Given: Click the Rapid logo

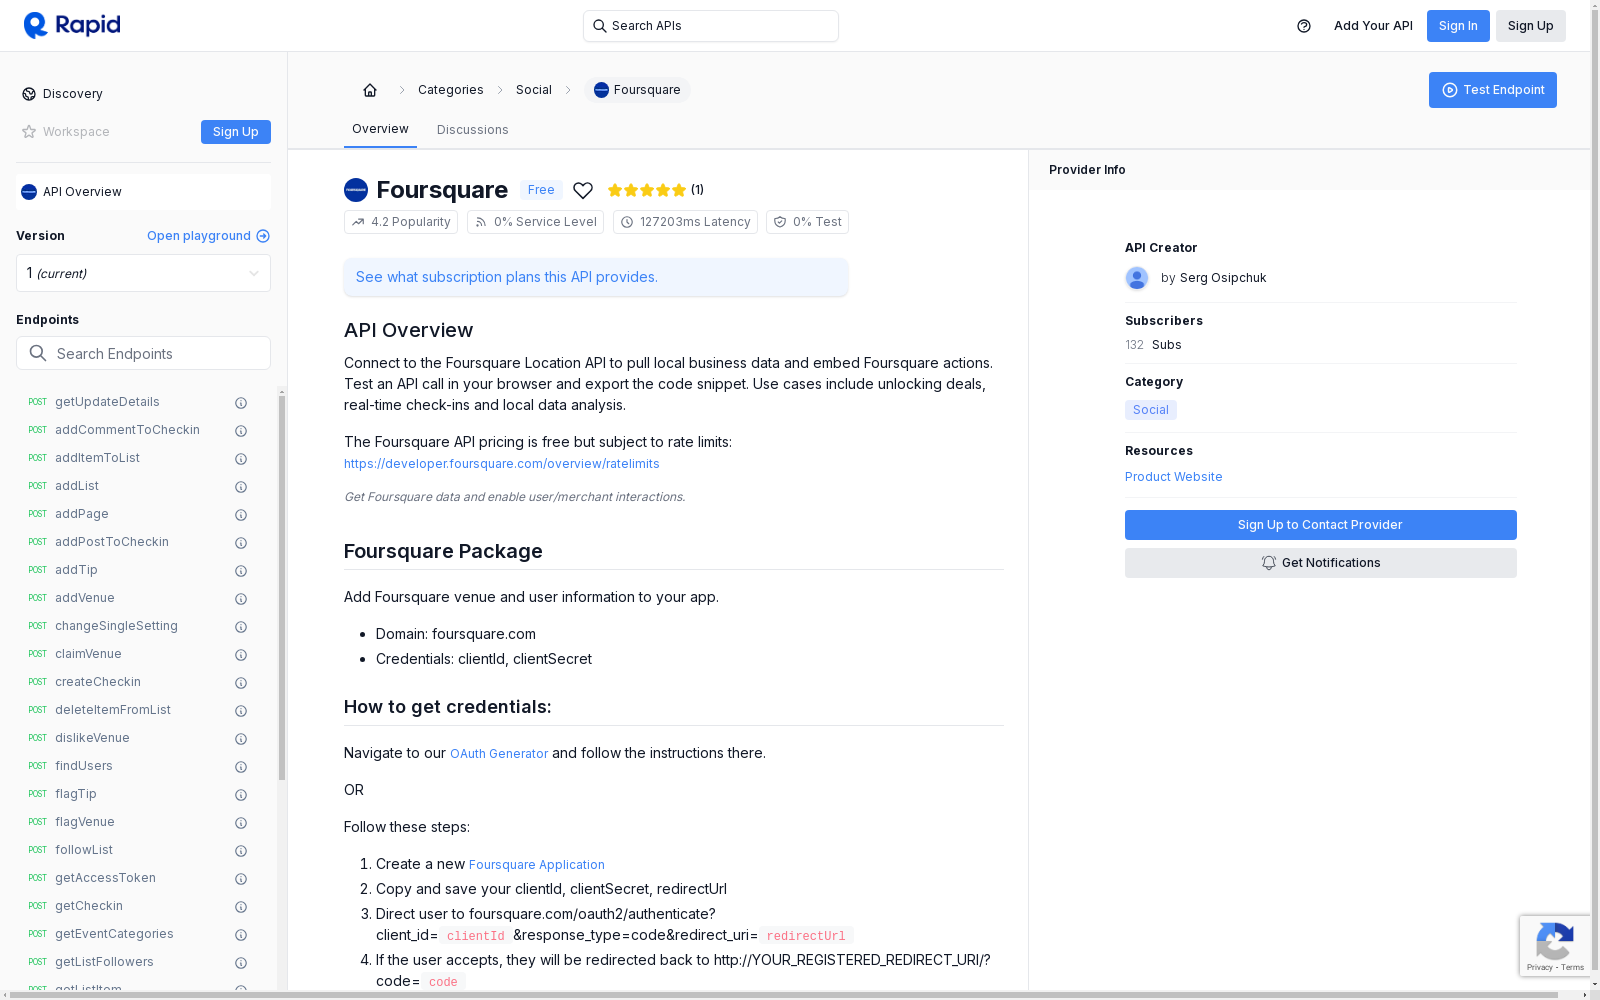Looking at the screenshot, I should coord(72,25).
